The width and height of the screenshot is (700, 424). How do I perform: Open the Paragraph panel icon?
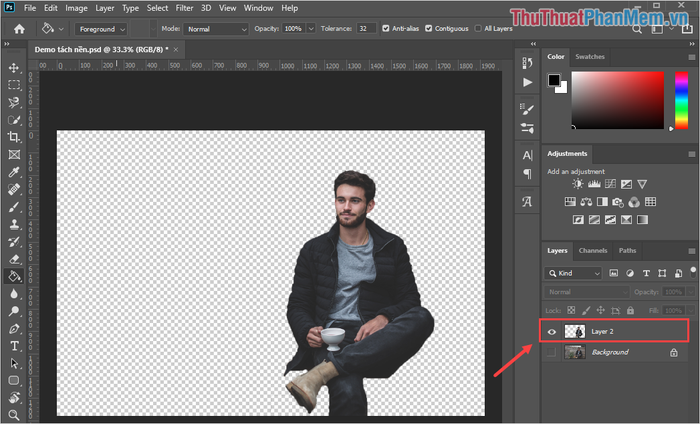tap(527, 174)
